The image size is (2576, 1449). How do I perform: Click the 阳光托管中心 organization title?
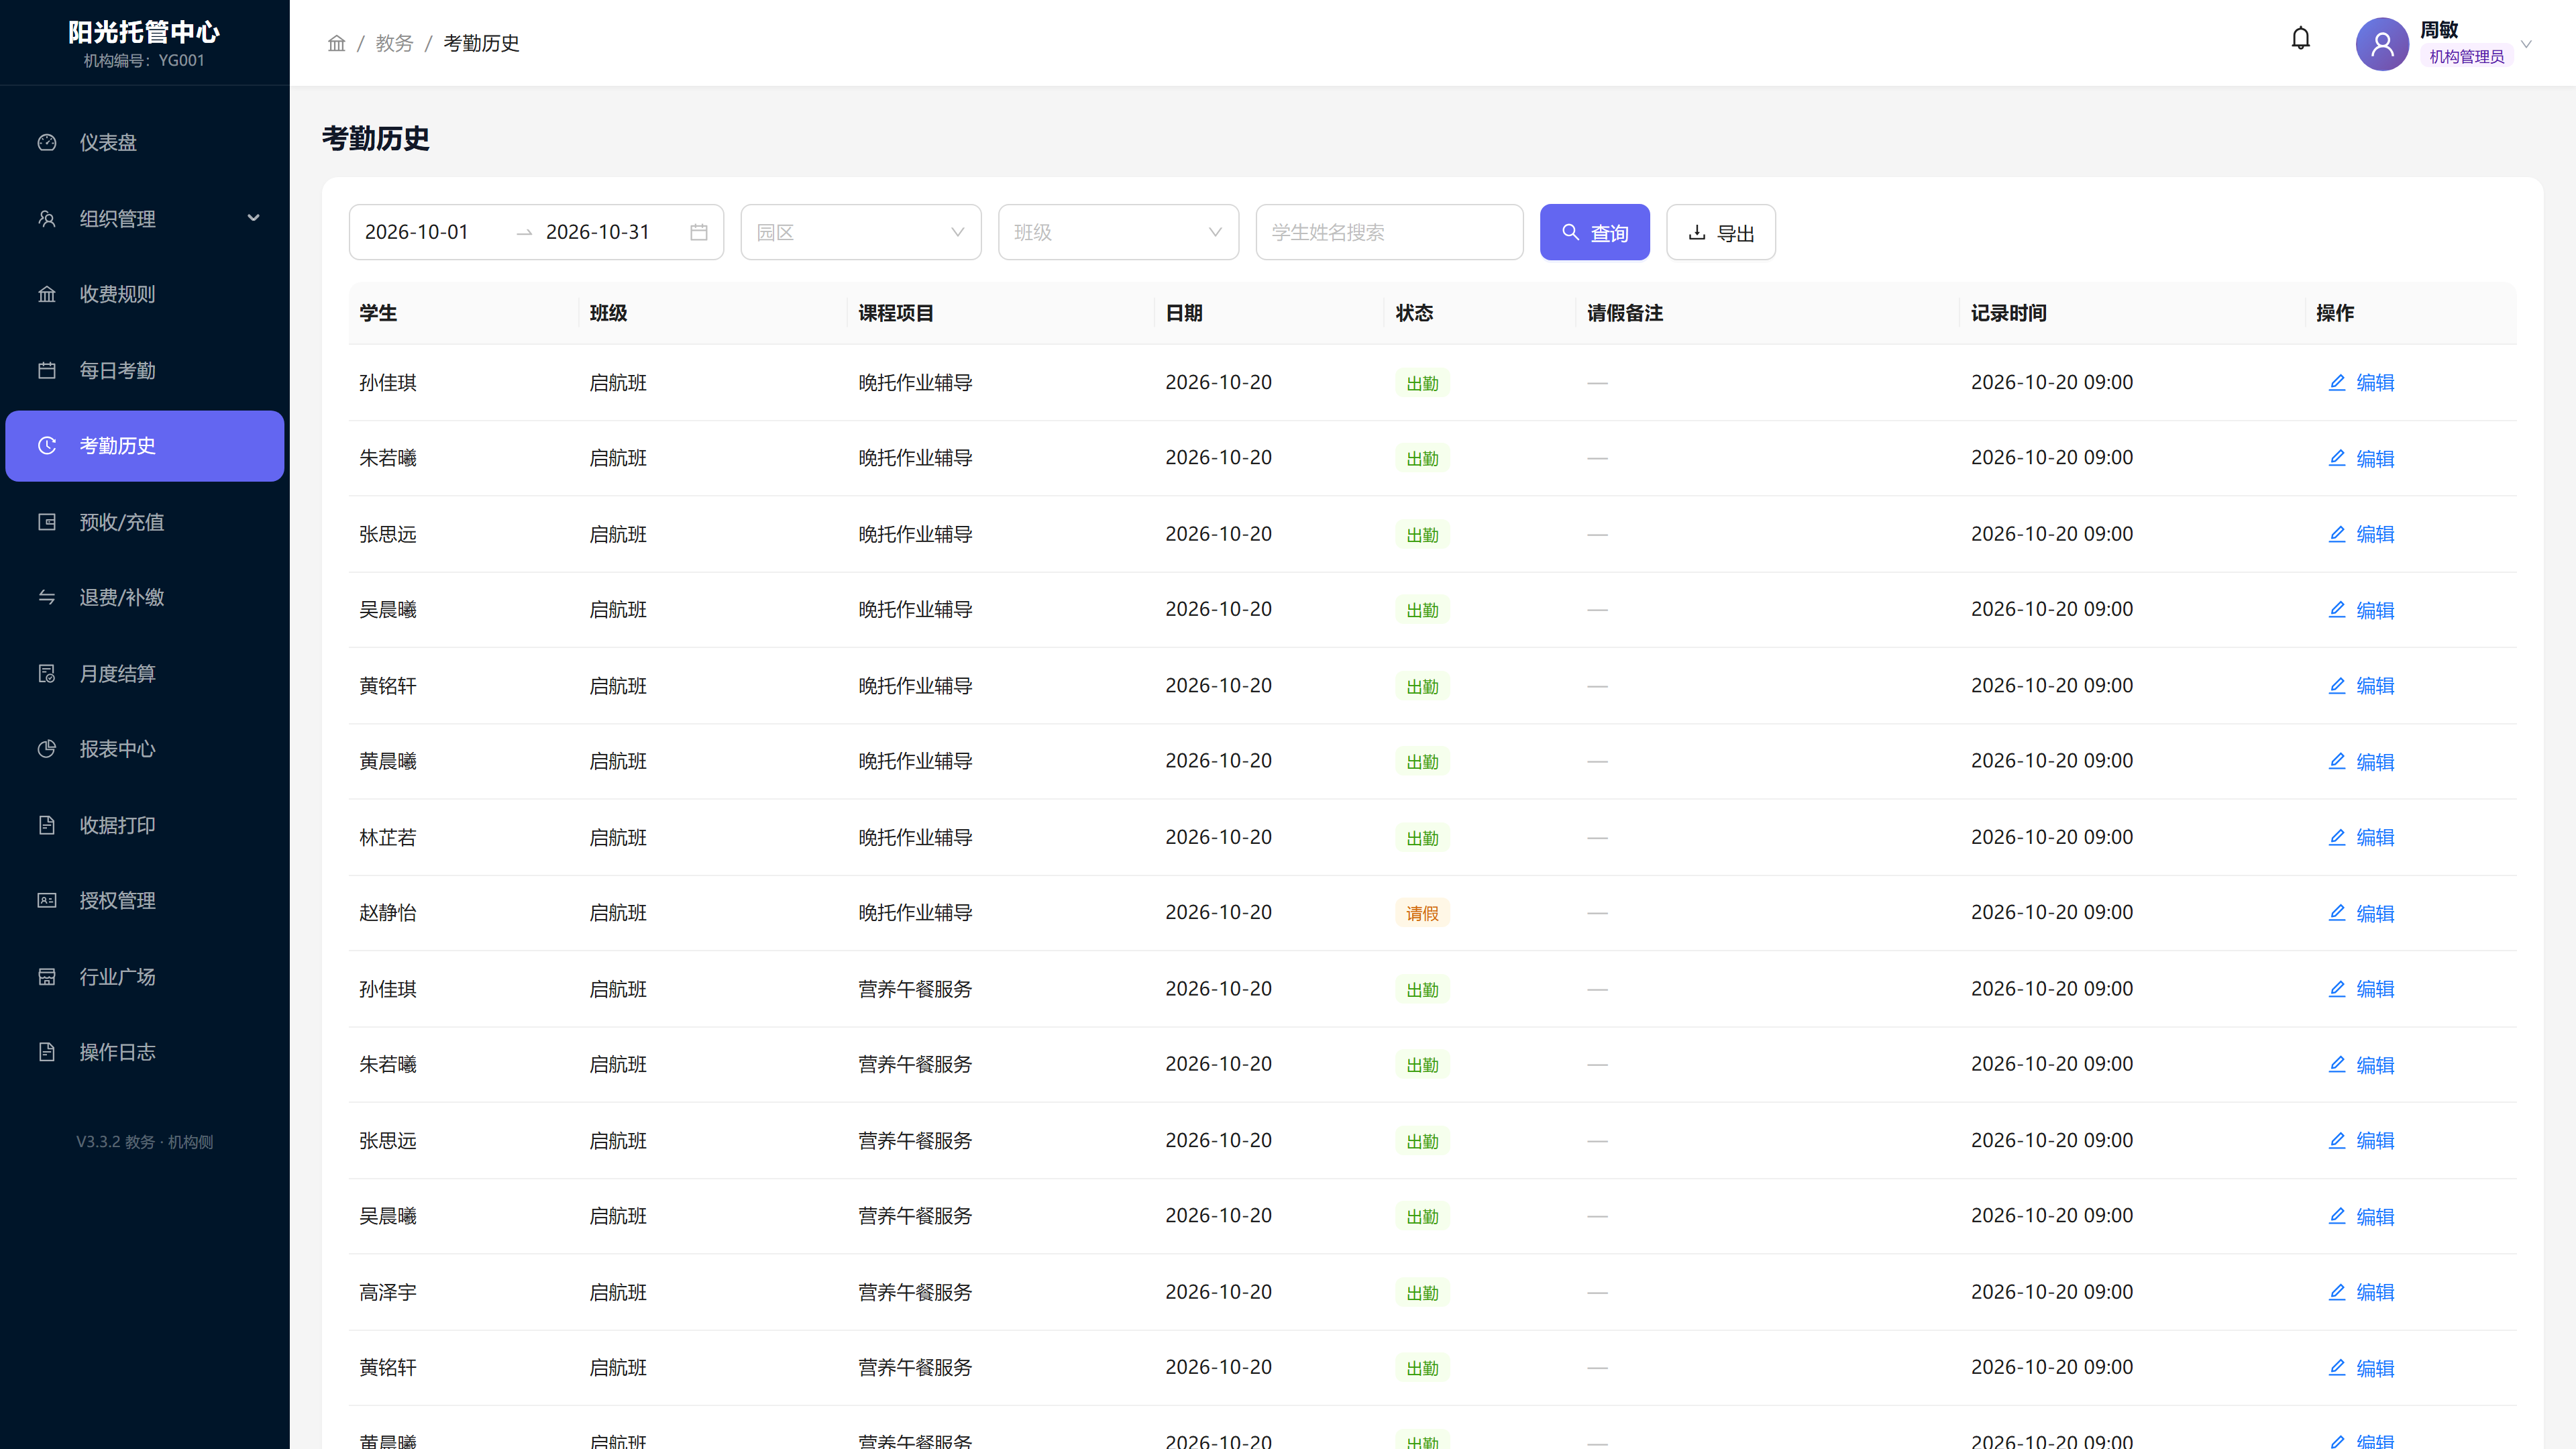coord(144,32)
